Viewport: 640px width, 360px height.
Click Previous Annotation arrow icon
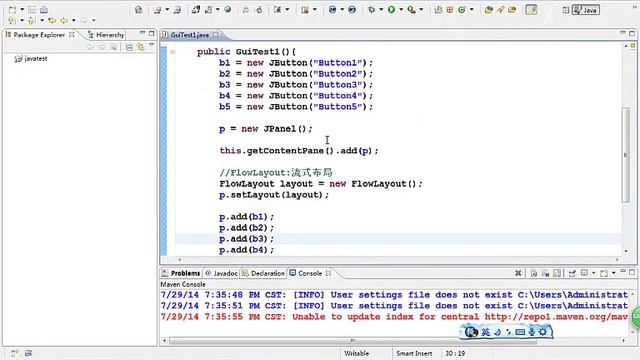(x=32, y=20)
